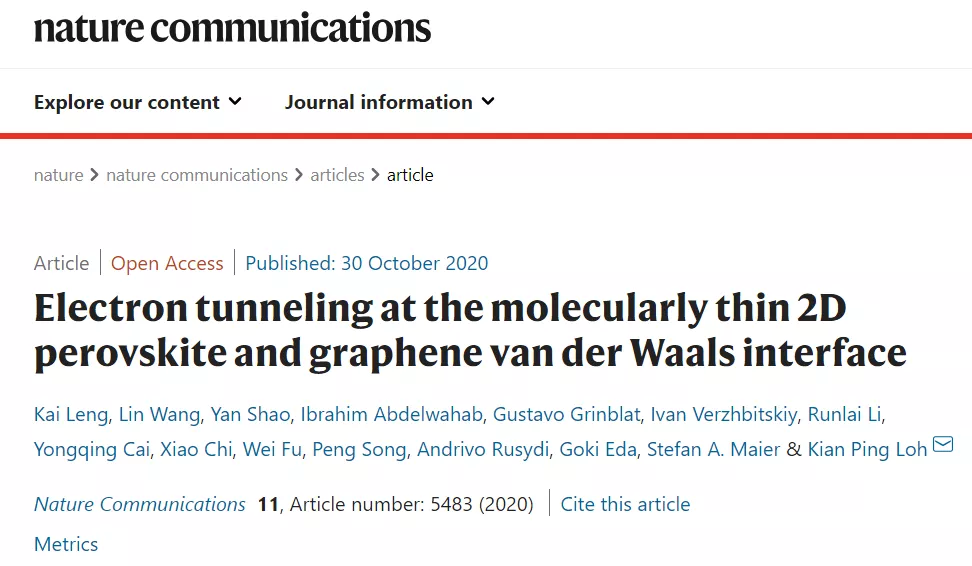The height and width of the screenshot is (566, 972).
Task: Click the Nature Communications journal link in italics
Action: pos(139,504)
